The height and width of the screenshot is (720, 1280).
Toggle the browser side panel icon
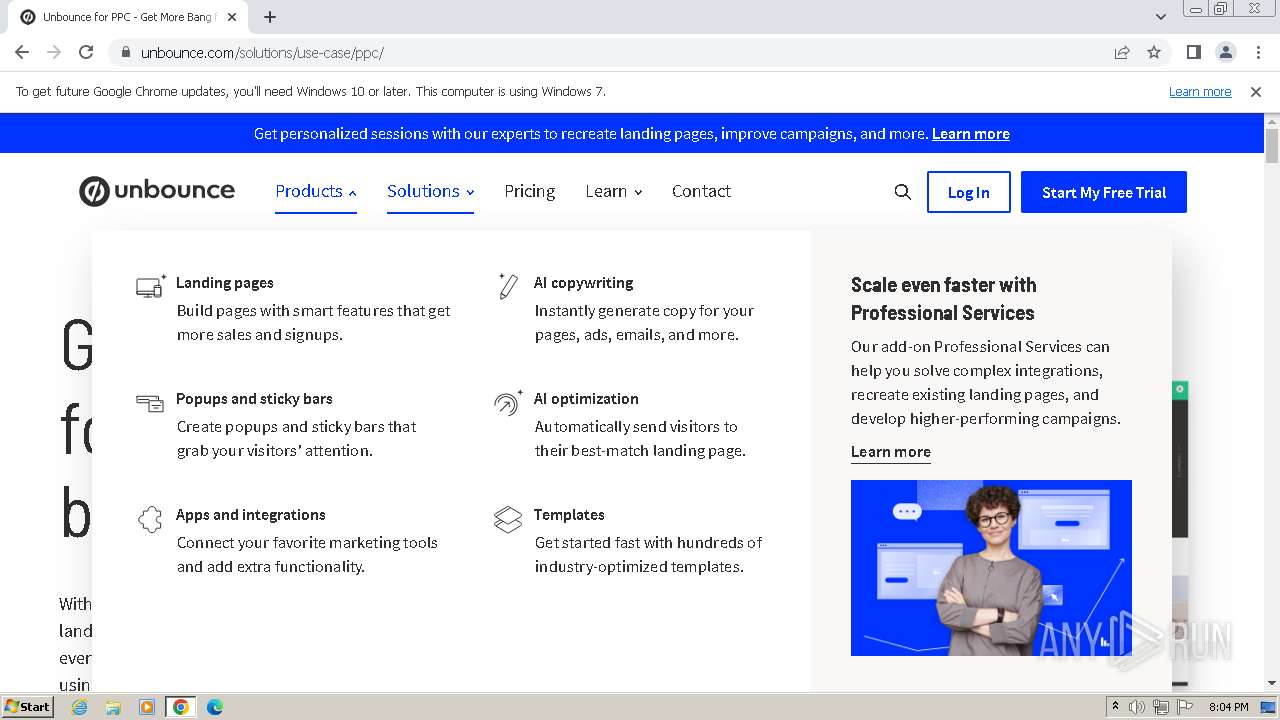pyautogui.click(x=1194, y=52)
